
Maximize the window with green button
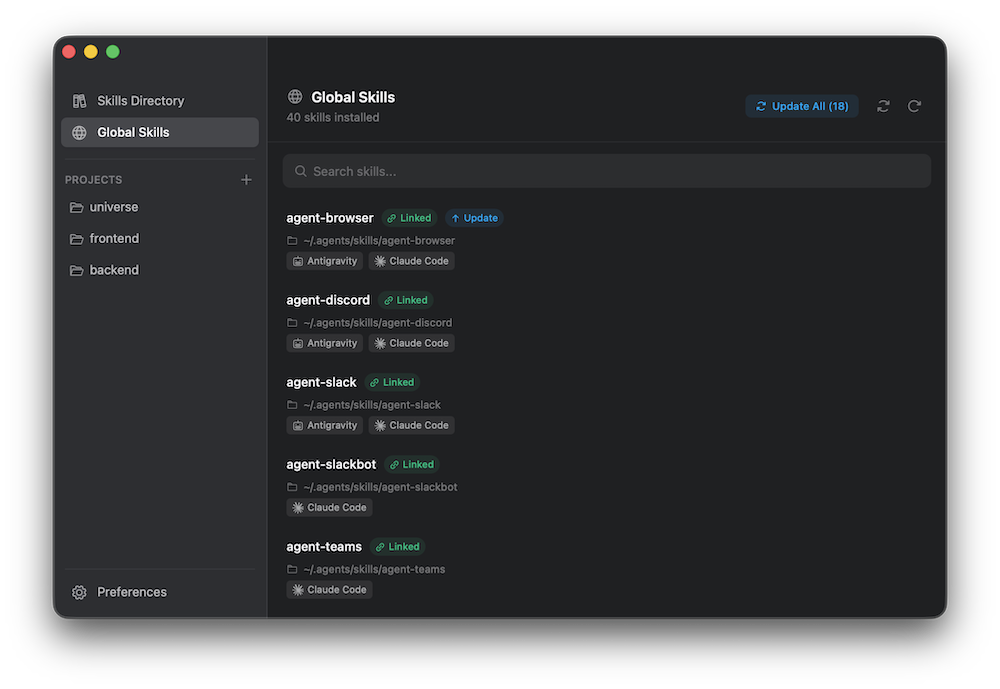pyautogui.click(x=113, y=52)
